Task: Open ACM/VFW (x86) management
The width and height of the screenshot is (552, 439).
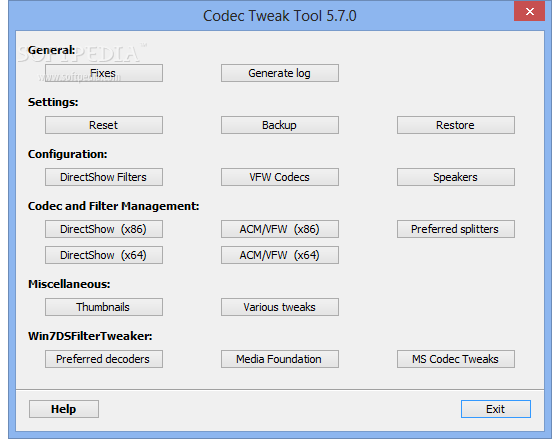Action: click(x=280, y=229)
